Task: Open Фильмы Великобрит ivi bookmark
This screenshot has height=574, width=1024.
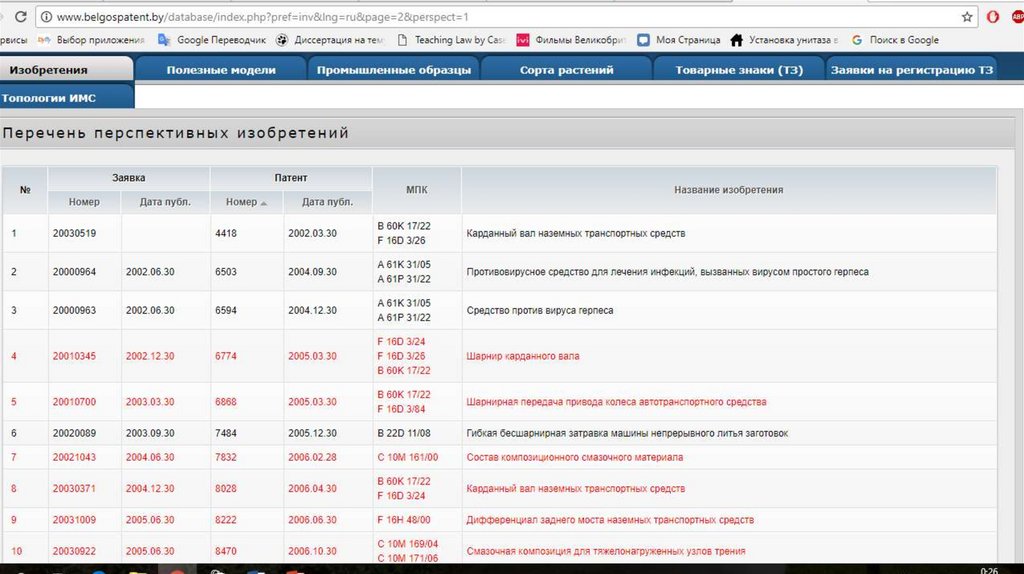Action: pyautogui.click(x=571, y=40)
